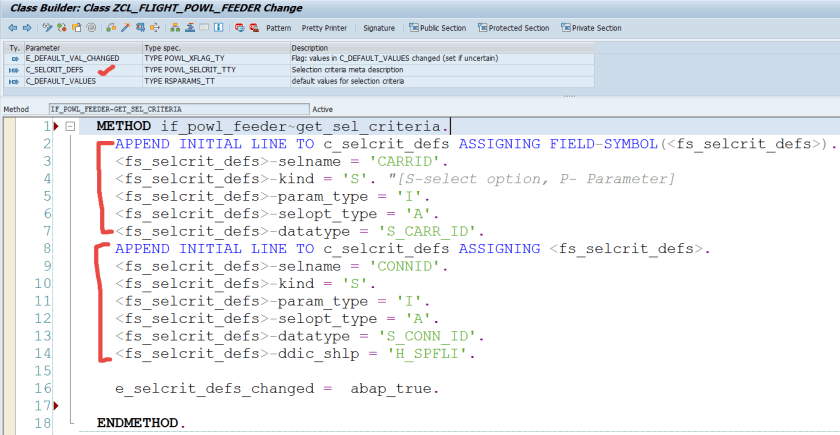Image resolution: width=840 pixels, height=435 pixels.
Task: Click line number 15 in gutter
Action: [x=43, y=371]
